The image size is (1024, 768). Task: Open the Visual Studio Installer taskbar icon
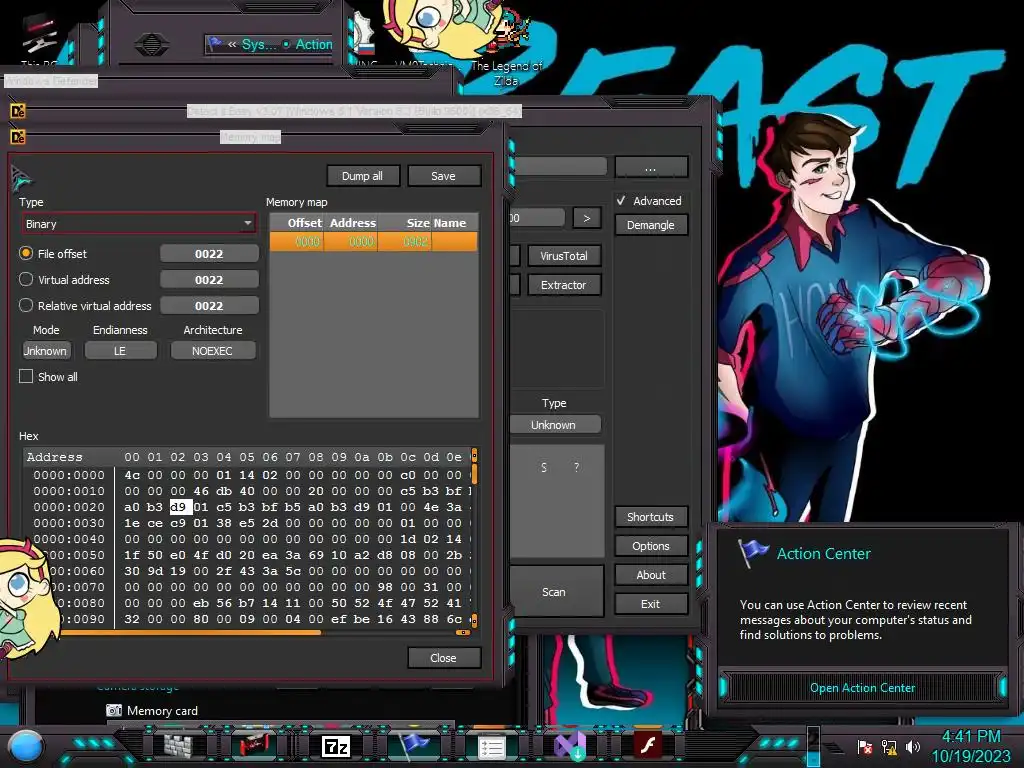[x=569, y=746]
